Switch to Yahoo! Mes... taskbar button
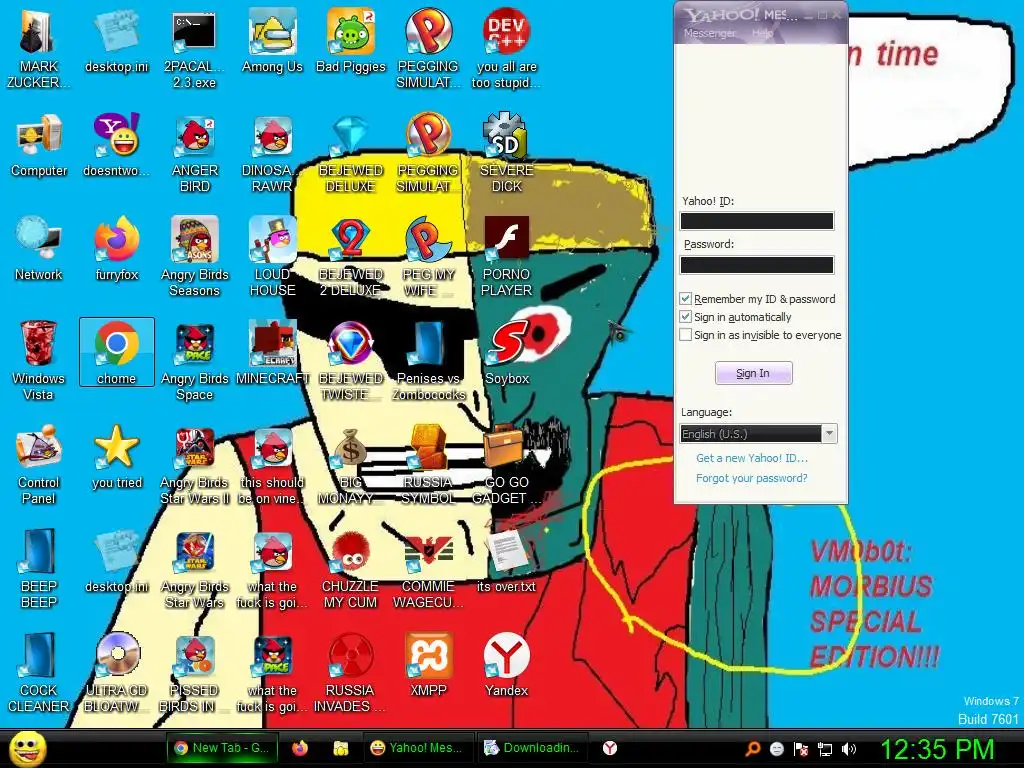 417,748
